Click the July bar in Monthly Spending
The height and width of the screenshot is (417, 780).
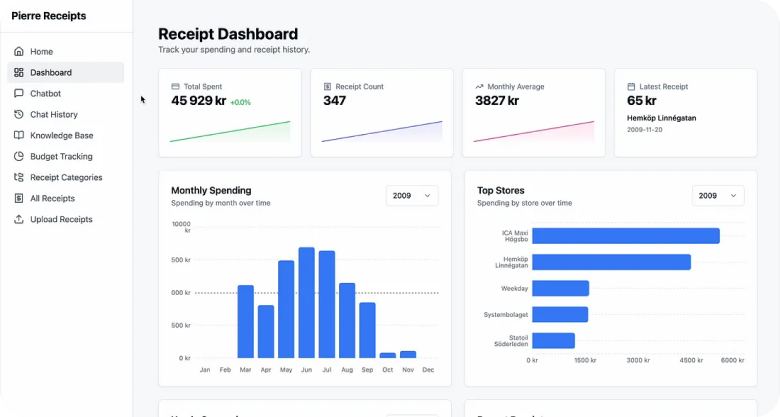coord(327,305)
